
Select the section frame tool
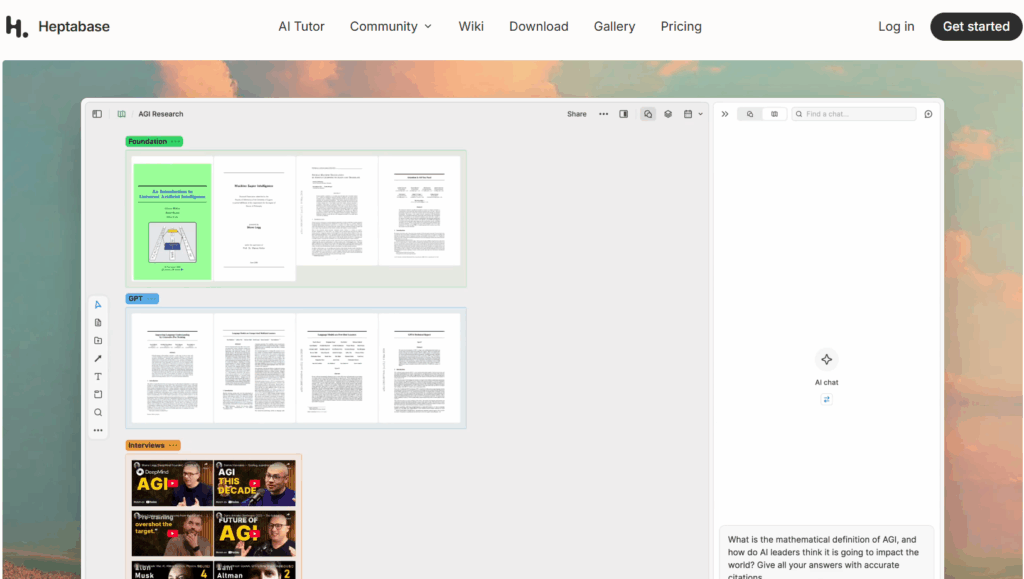tap(98, 394)
